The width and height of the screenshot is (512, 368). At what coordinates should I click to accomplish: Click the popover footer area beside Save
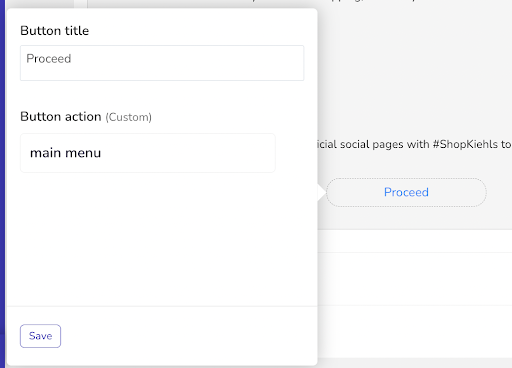[189, 336]
